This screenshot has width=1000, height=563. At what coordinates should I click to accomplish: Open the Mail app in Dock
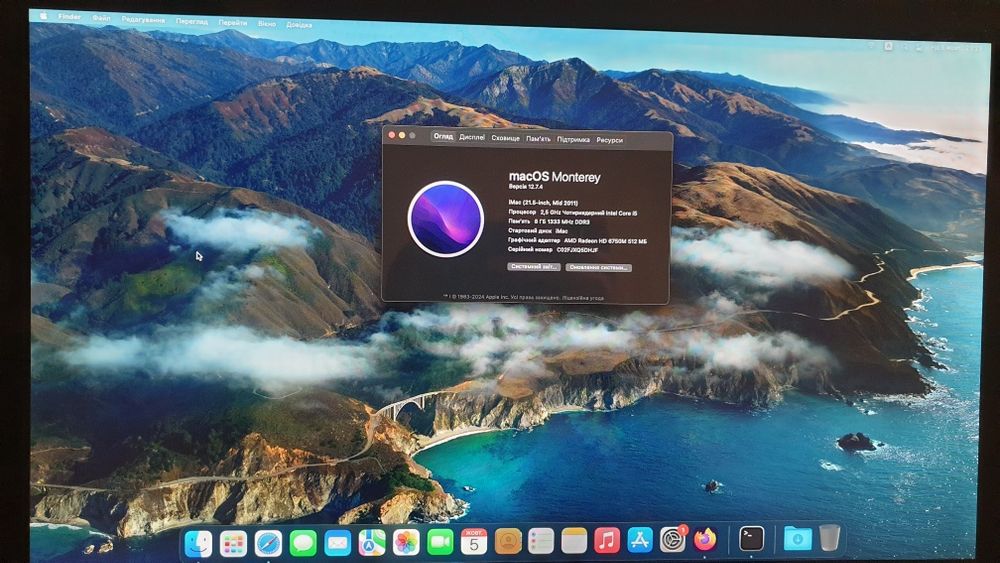pyautogui.click(x=337, y=544)
